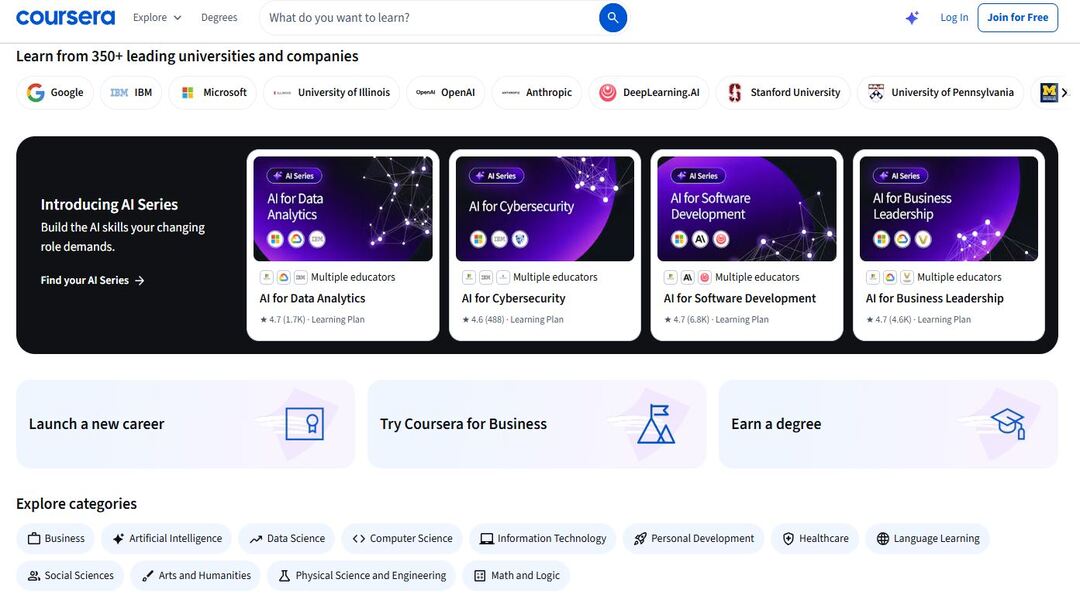Click the certificate icon on Launch a new career
Image resolution: width=1080 pixels, height=600 pixels.
pos(304,424)
